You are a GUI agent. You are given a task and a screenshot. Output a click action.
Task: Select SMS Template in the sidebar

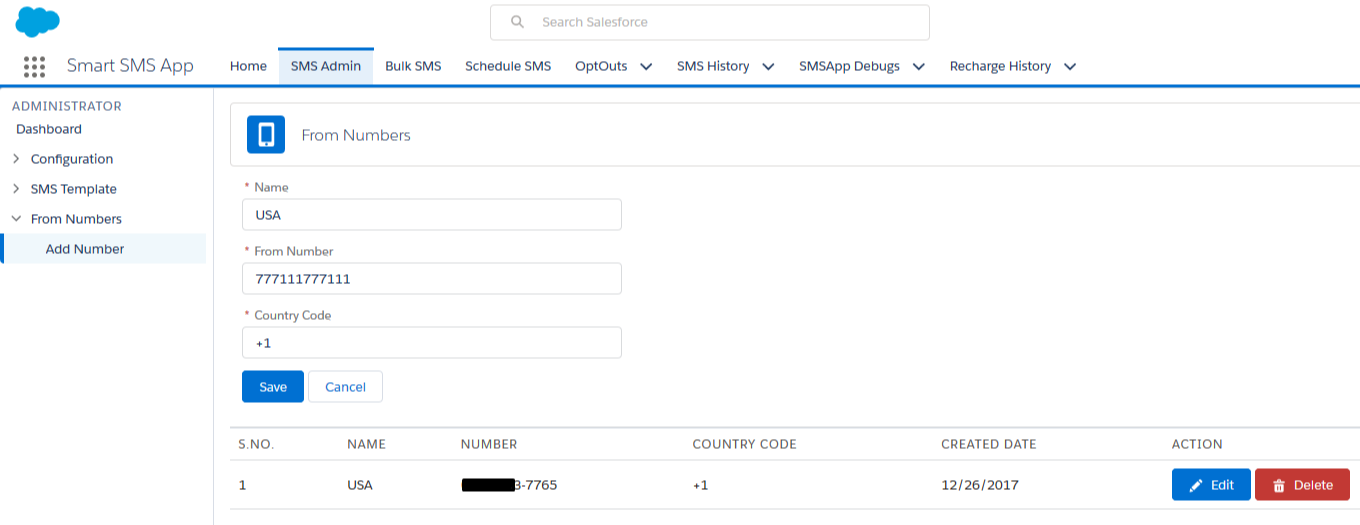click(x=74, y=189)
